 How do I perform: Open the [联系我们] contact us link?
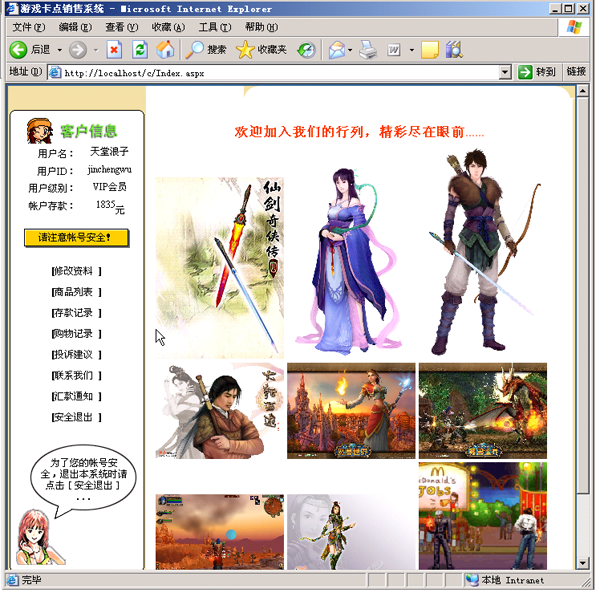76,376
